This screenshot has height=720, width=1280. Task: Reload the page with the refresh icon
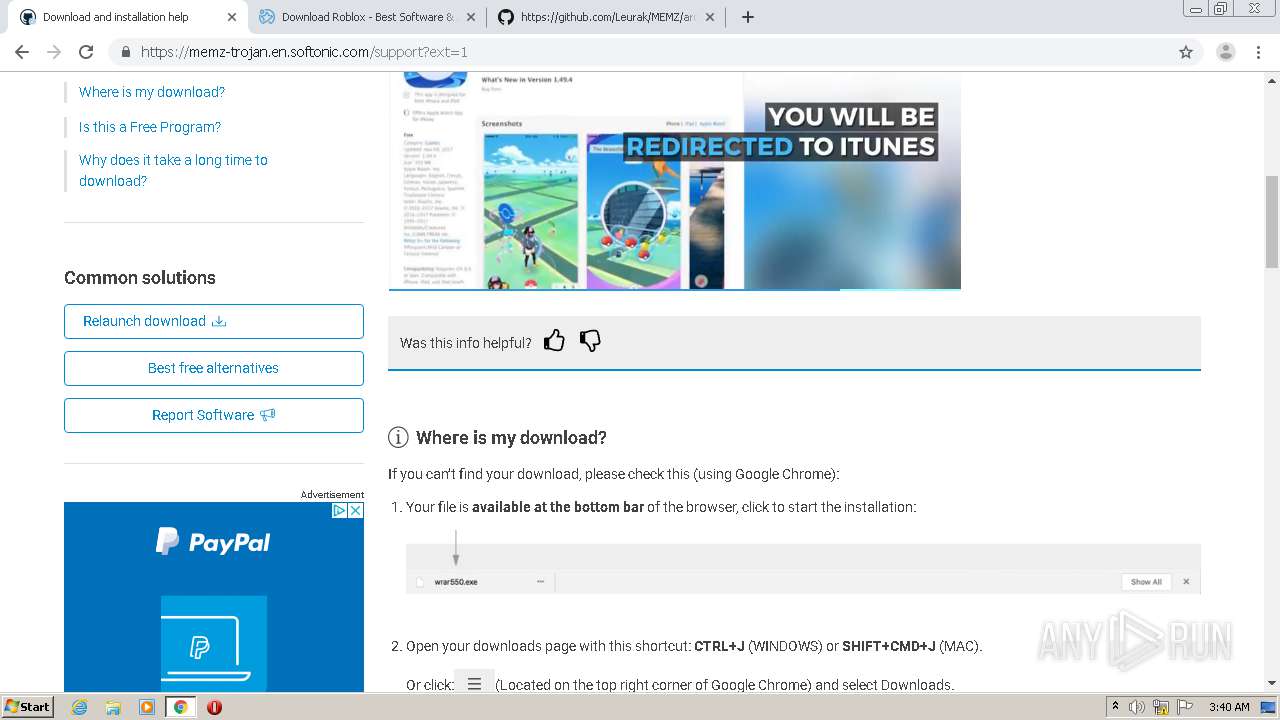point(86,52)
